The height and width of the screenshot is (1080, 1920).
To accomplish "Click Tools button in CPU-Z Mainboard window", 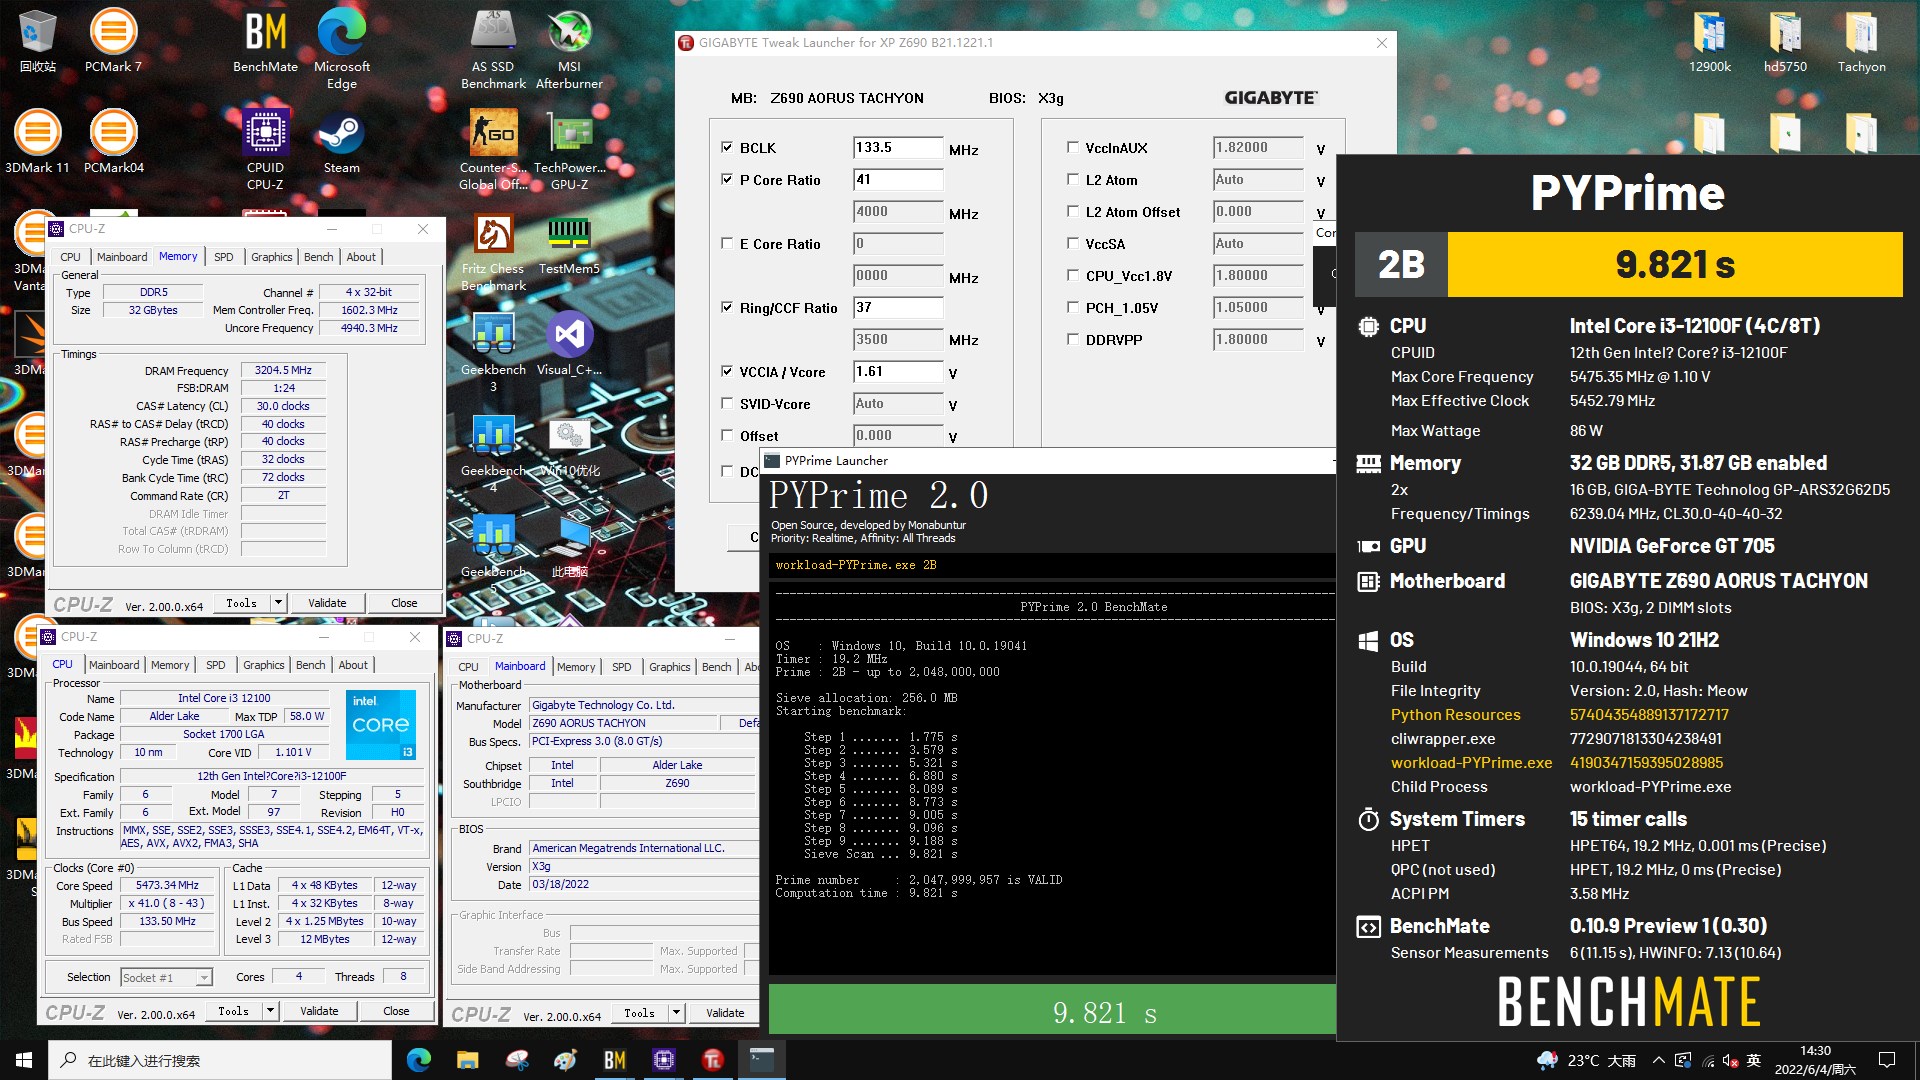I will (639, 1013).
